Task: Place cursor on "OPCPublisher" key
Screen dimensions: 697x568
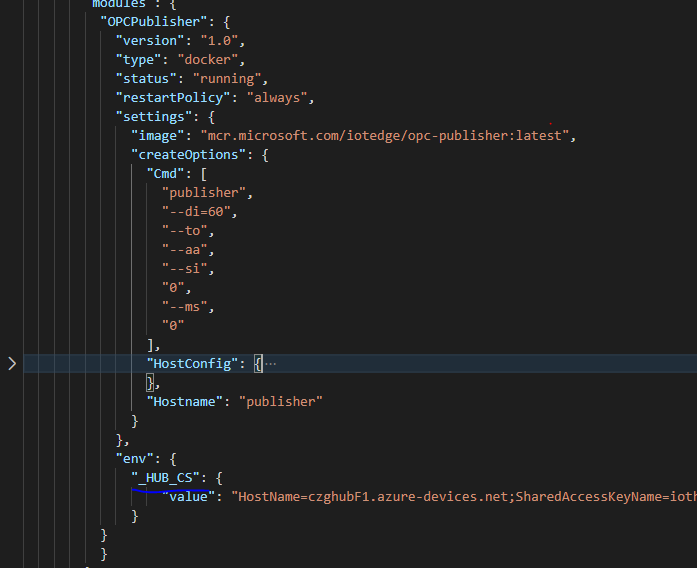Action: point(153,22)
